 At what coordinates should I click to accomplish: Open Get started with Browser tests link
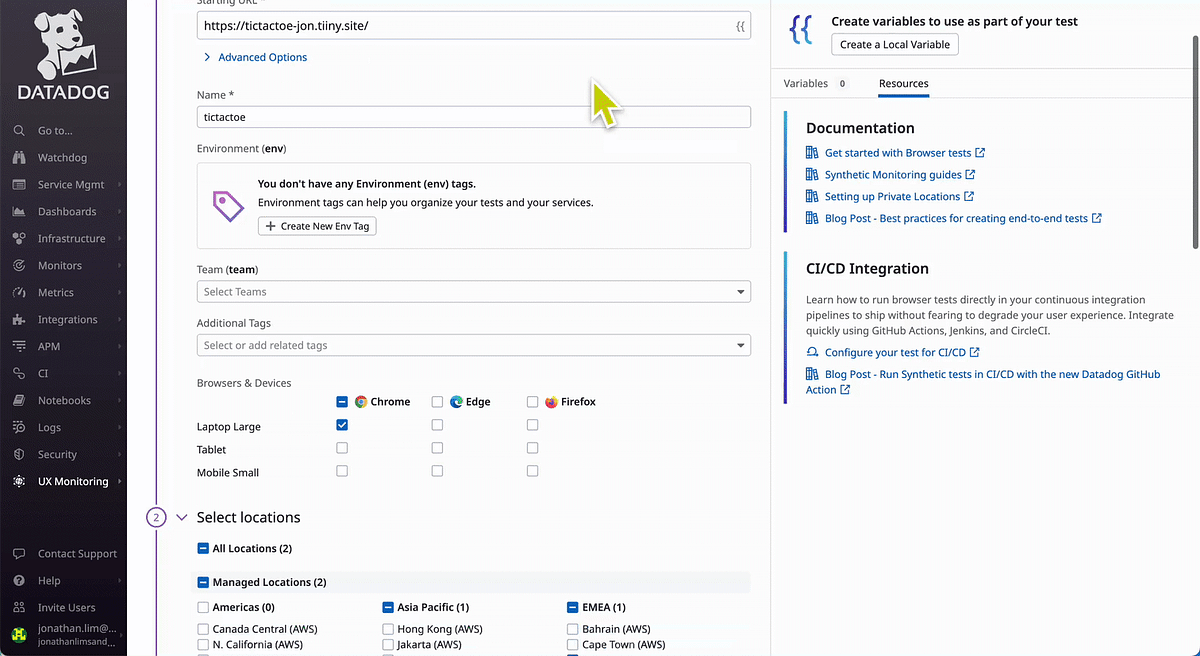pos(898,153)
